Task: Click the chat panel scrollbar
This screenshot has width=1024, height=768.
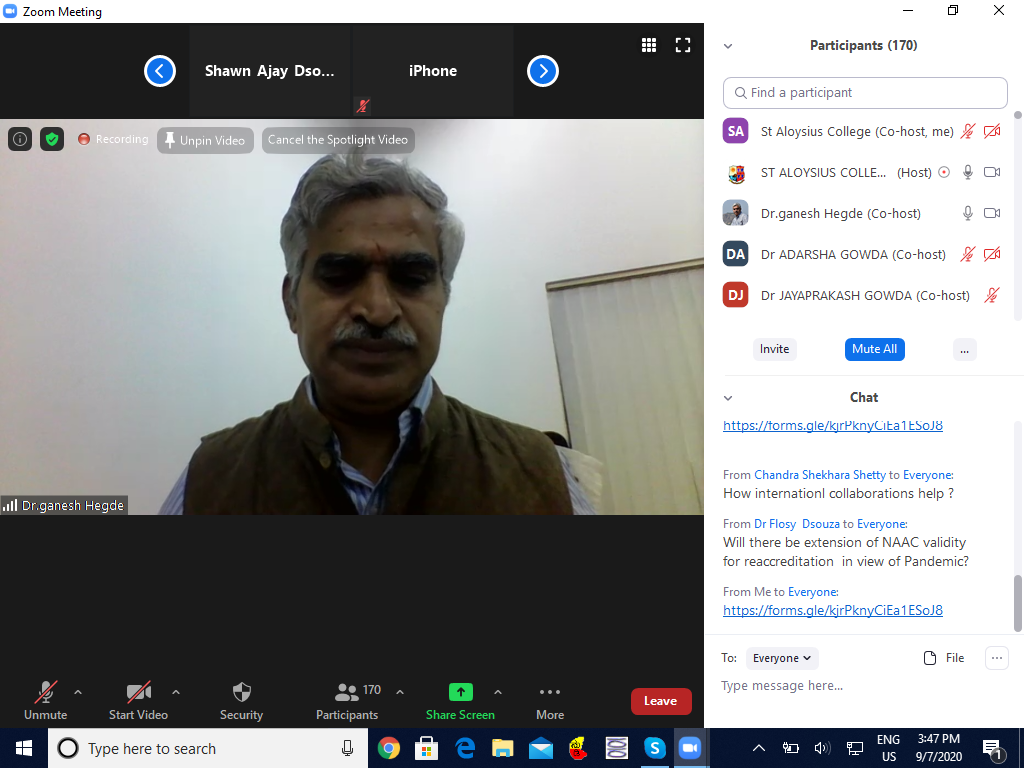Action: 1017,603
